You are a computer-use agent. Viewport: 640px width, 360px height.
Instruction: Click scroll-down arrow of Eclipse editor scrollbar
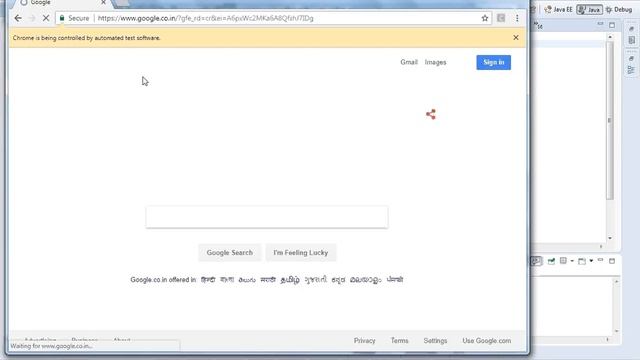[610, 238]
